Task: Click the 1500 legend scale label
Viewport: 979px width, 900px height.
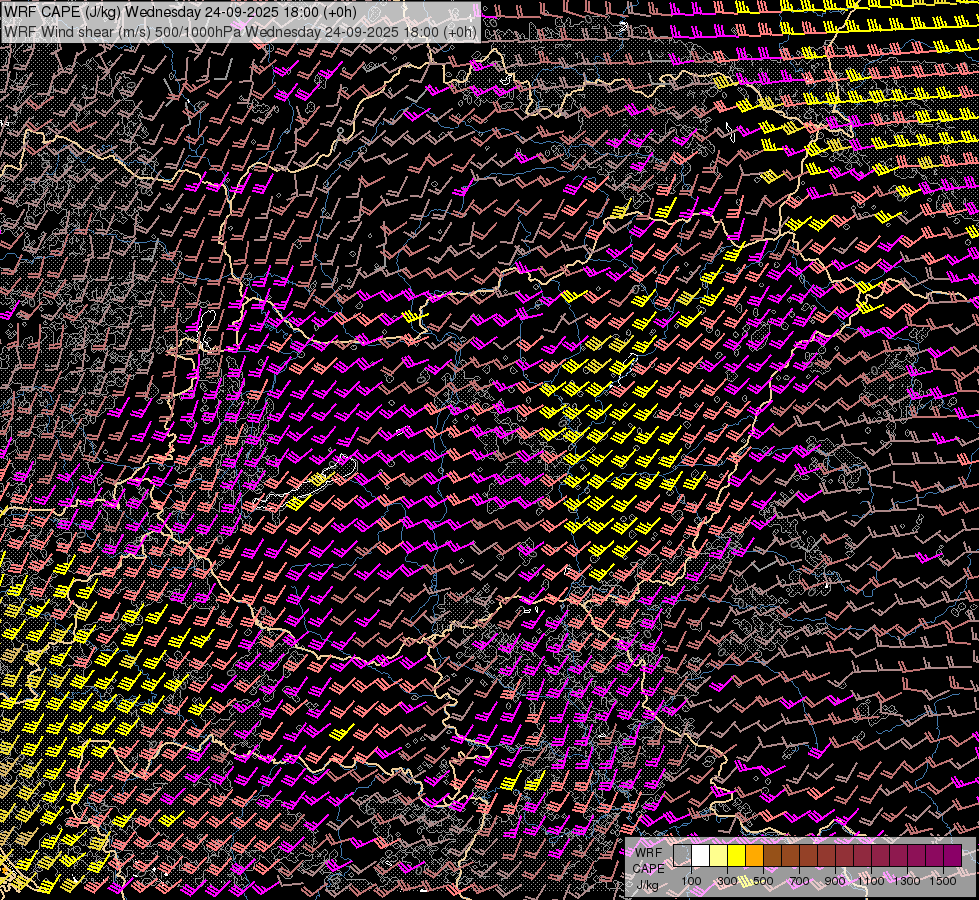Action: click(943, 881)
